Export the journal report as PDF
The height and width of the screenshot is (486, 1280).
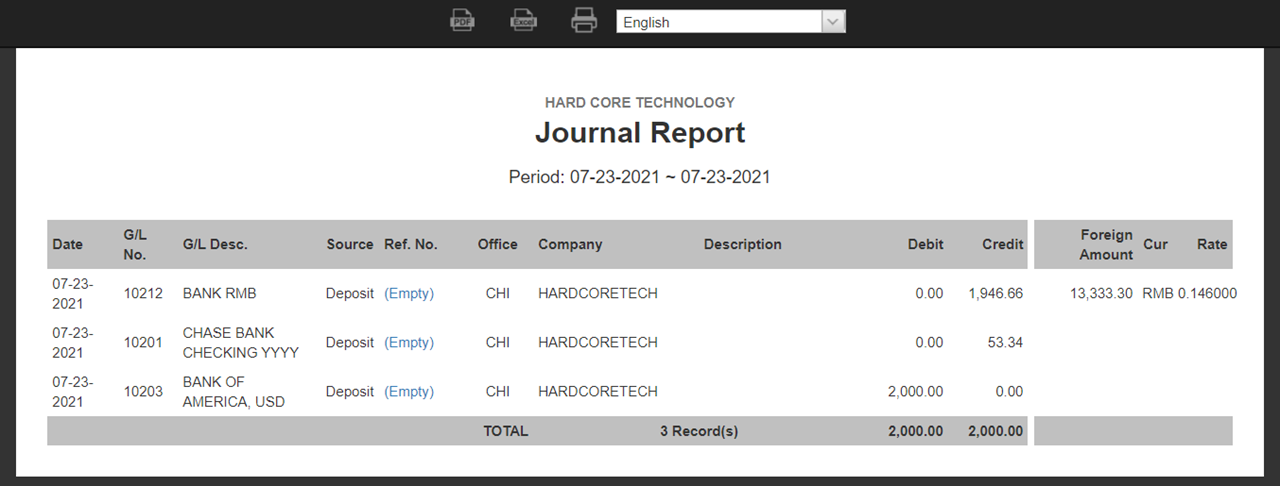tap(462, 20)
